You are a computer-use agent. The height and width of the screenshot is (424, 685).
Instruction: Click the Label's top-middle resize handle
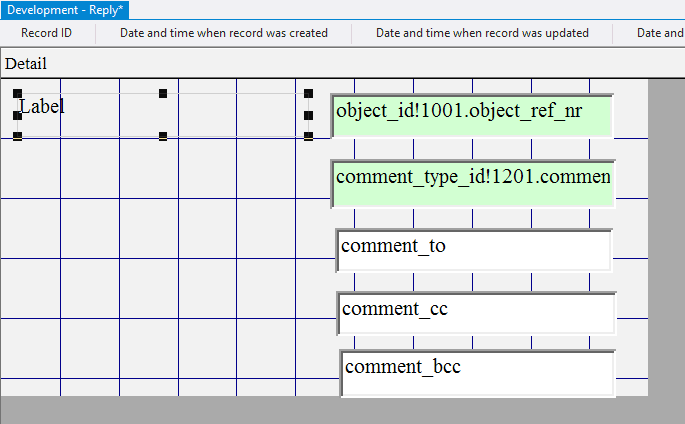[x=163, y=94]
